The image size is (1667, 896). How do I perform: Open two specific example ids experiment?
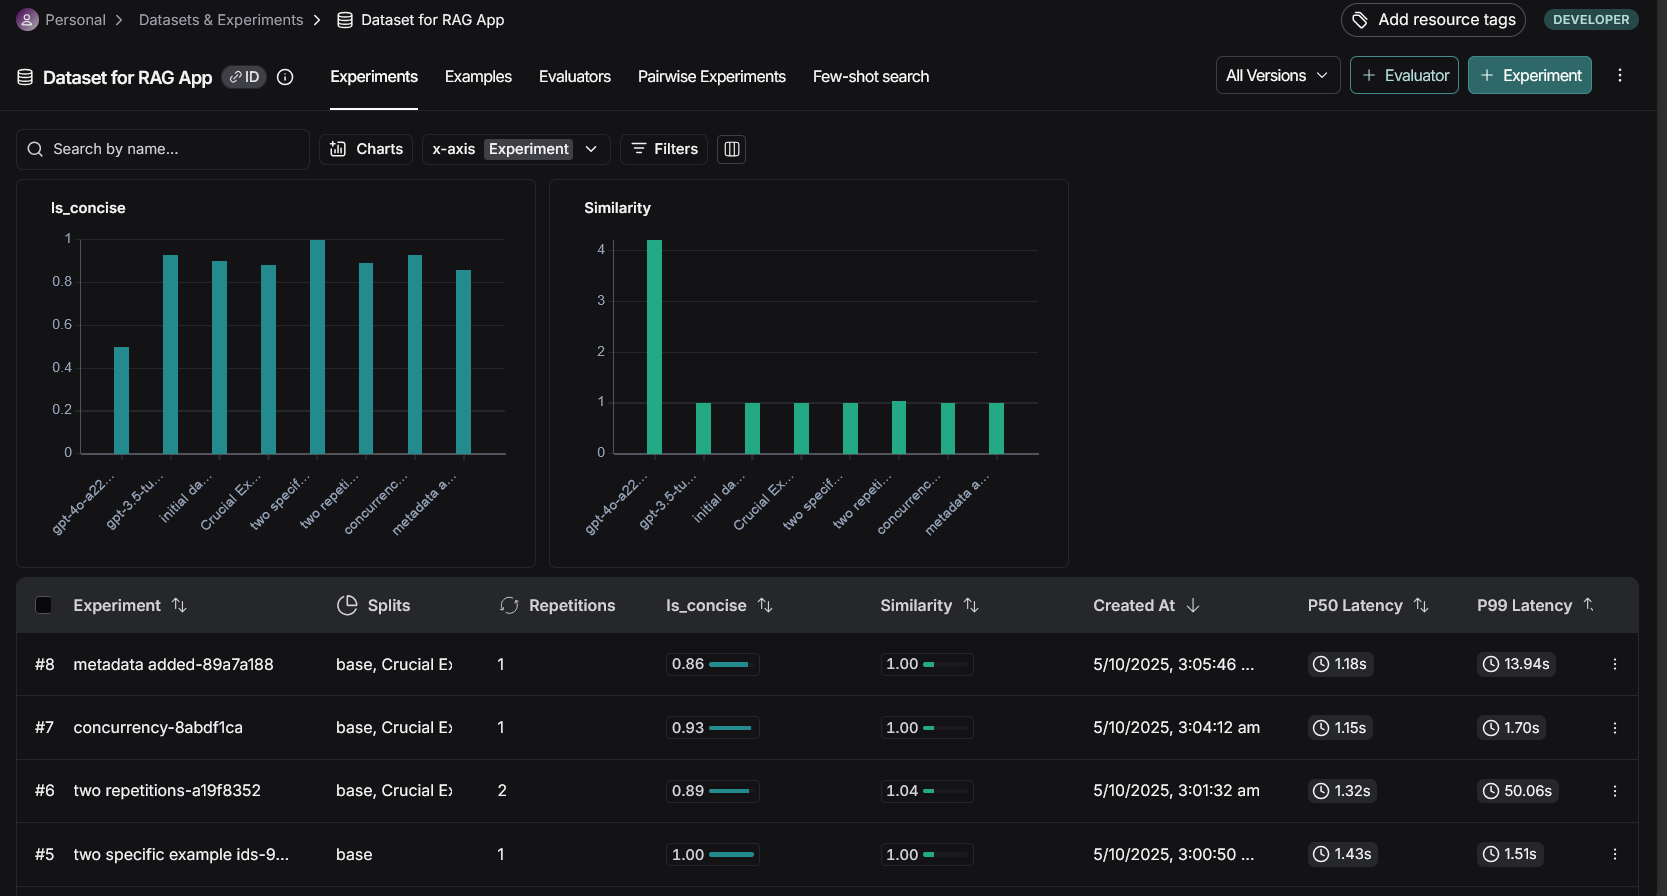[x=181, y=854]
